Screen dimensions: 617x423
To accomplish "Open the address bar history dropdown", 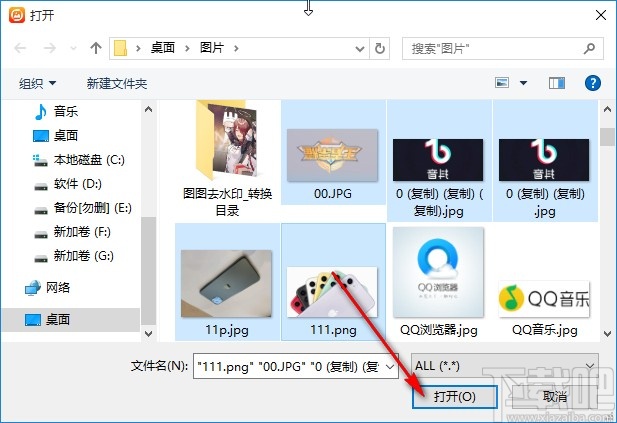I will tap(360, 49).
